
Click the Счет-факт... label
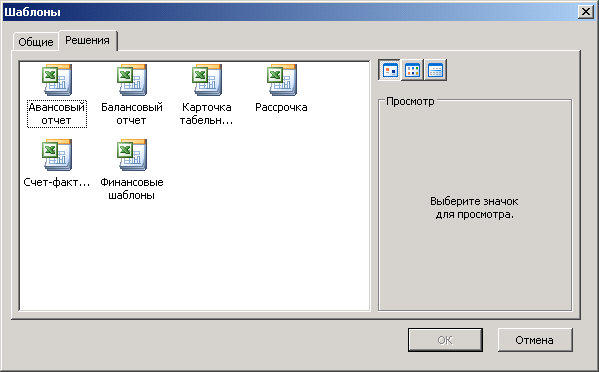pos(57,182)
